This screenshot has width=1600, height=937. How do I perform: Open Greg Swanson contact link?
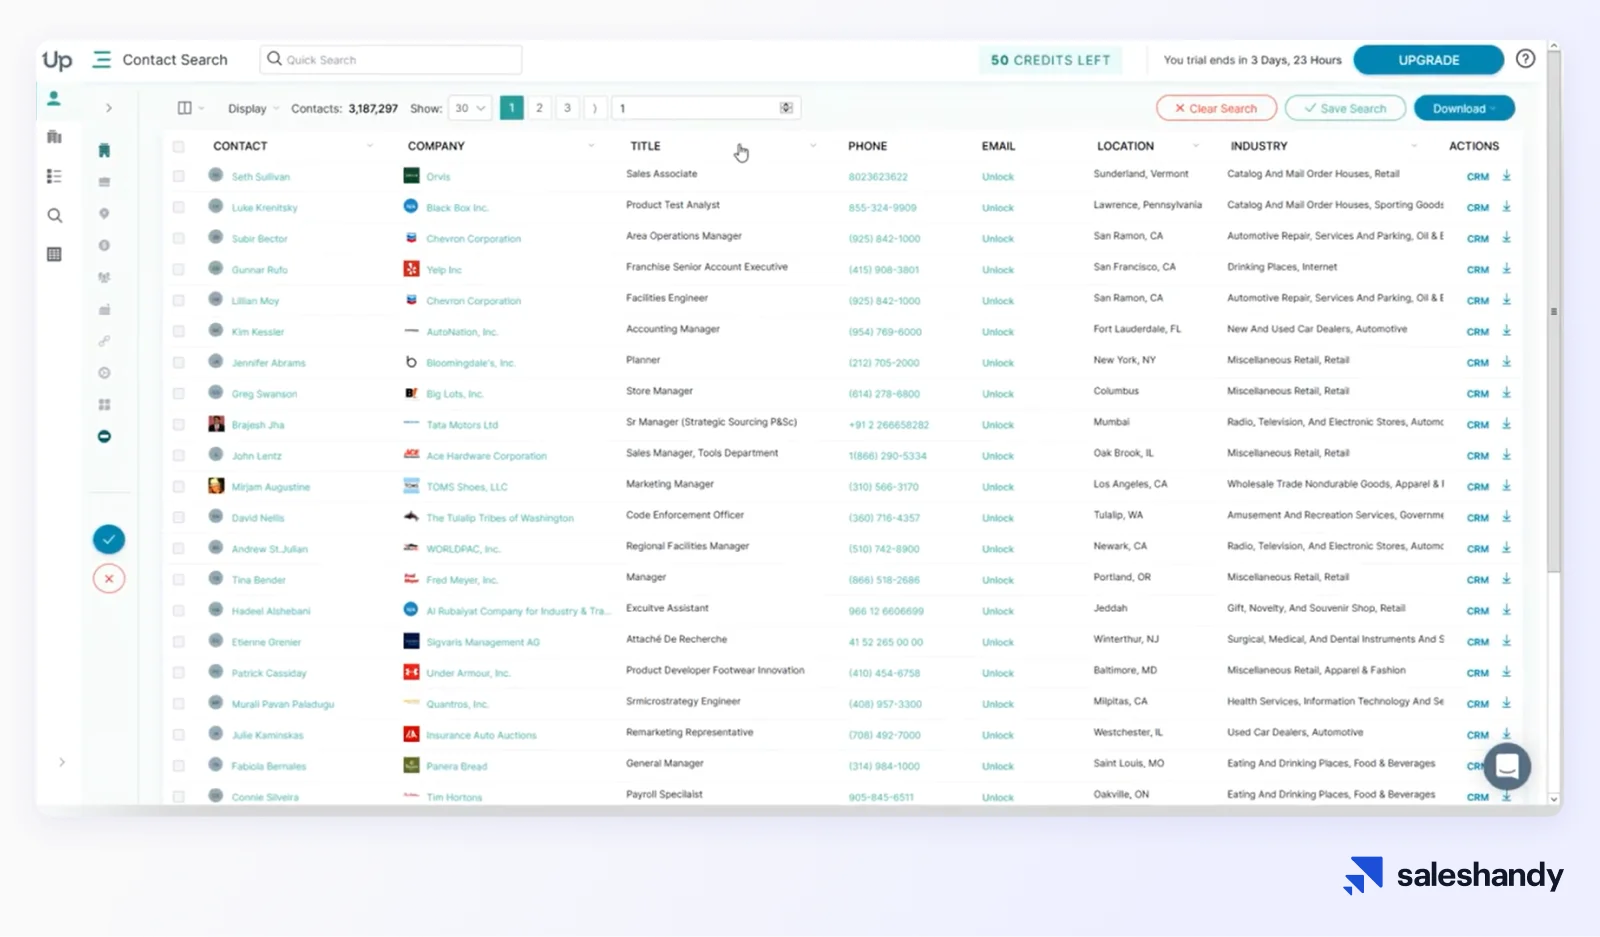coord(264,394)
